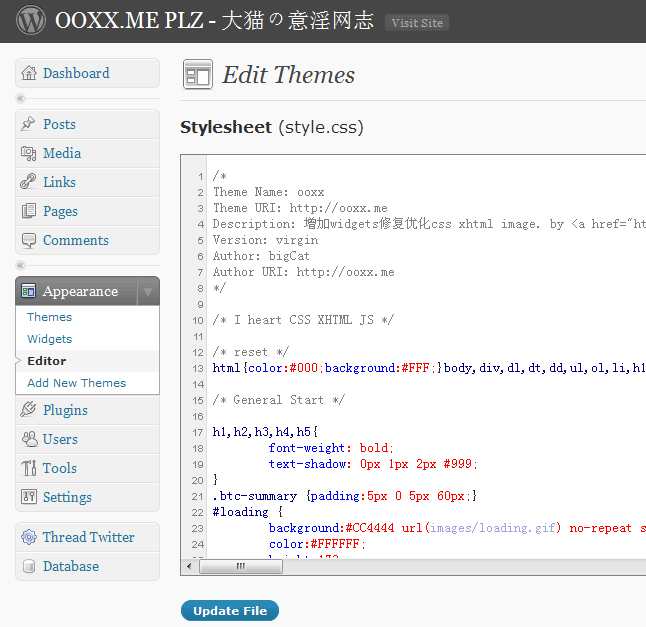This screenshot has height=627, width=646.
Task: Click the Thread Twitter gear icon
Action: tap(29, 537)
